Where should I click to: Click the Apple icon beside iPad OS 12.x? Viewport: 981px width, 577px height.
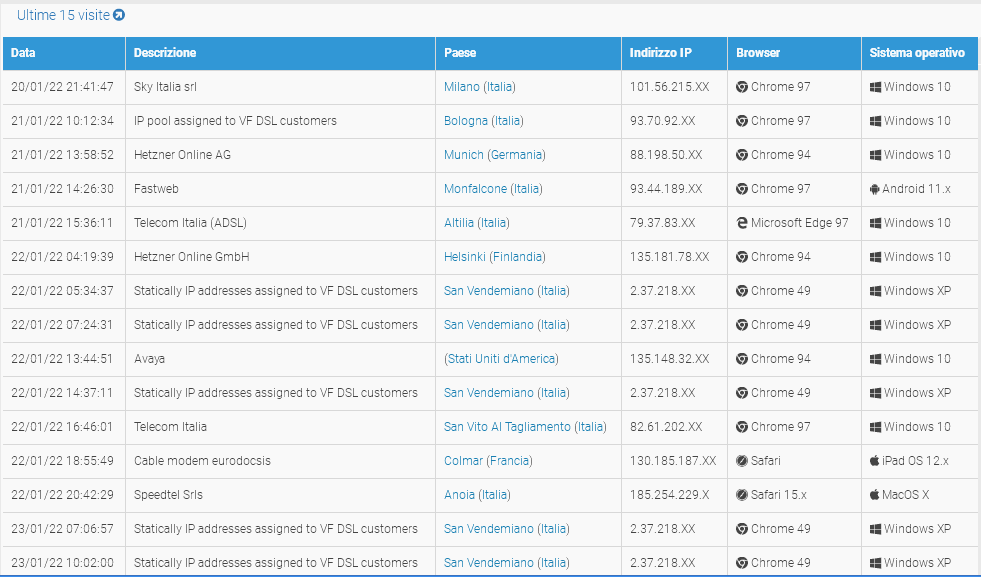875,461
